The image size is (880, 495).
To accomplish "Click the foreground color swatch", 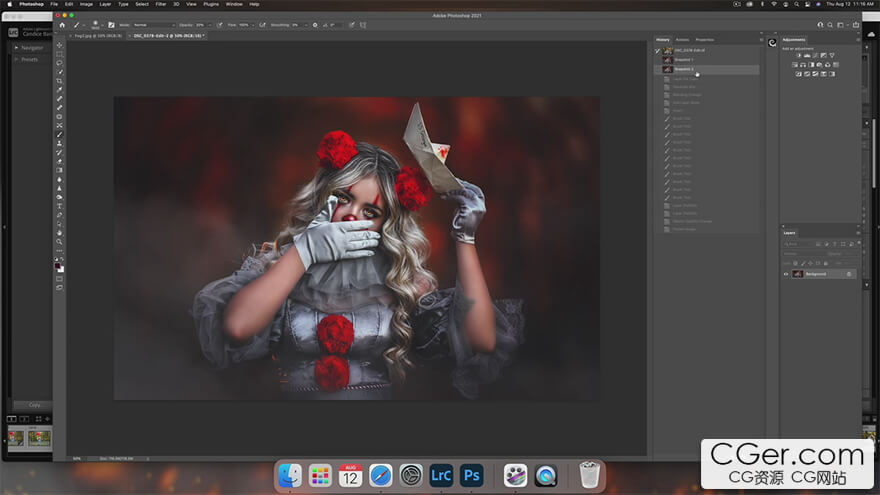I will click(58, 266).
